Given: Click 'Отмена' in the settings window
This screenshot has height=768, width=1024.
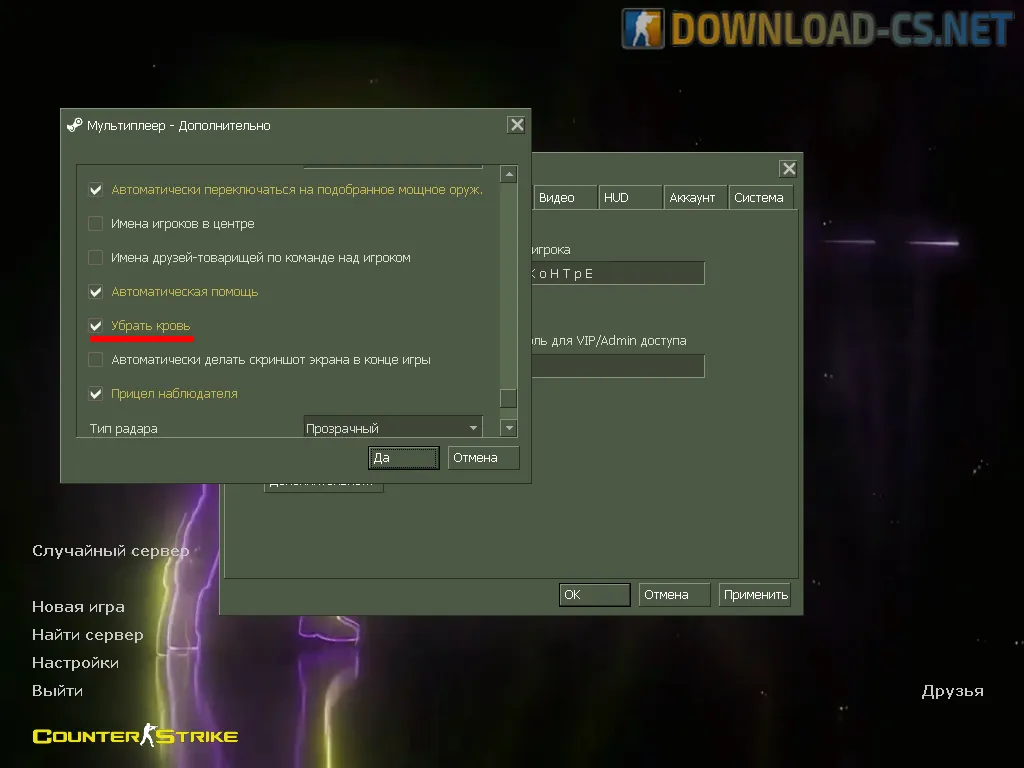Looking at the screenshot, I should tap(674, 595).
